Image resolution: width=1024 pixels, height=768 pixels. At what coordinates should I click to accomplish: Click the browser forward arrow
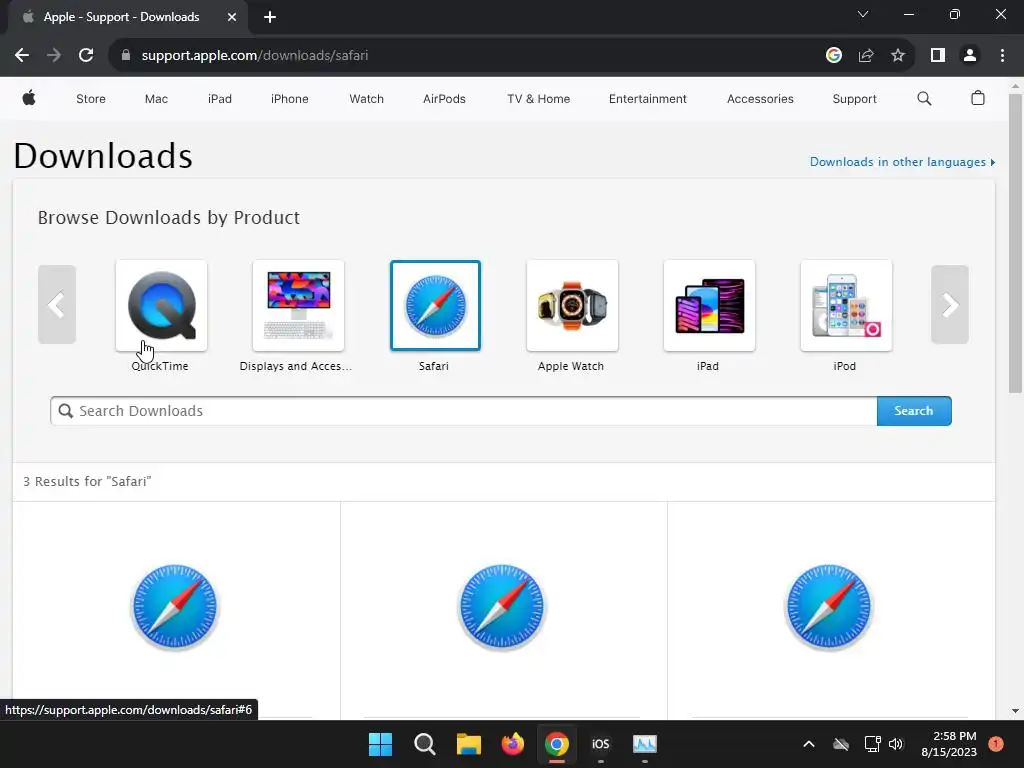coord(54,56)
